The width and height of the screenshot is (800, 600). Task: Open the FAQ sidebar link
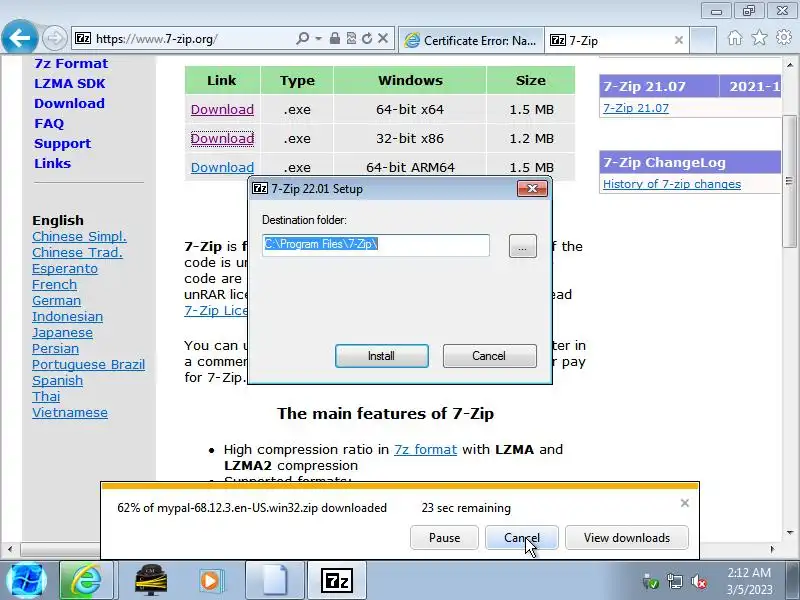[x=49, y=123]
